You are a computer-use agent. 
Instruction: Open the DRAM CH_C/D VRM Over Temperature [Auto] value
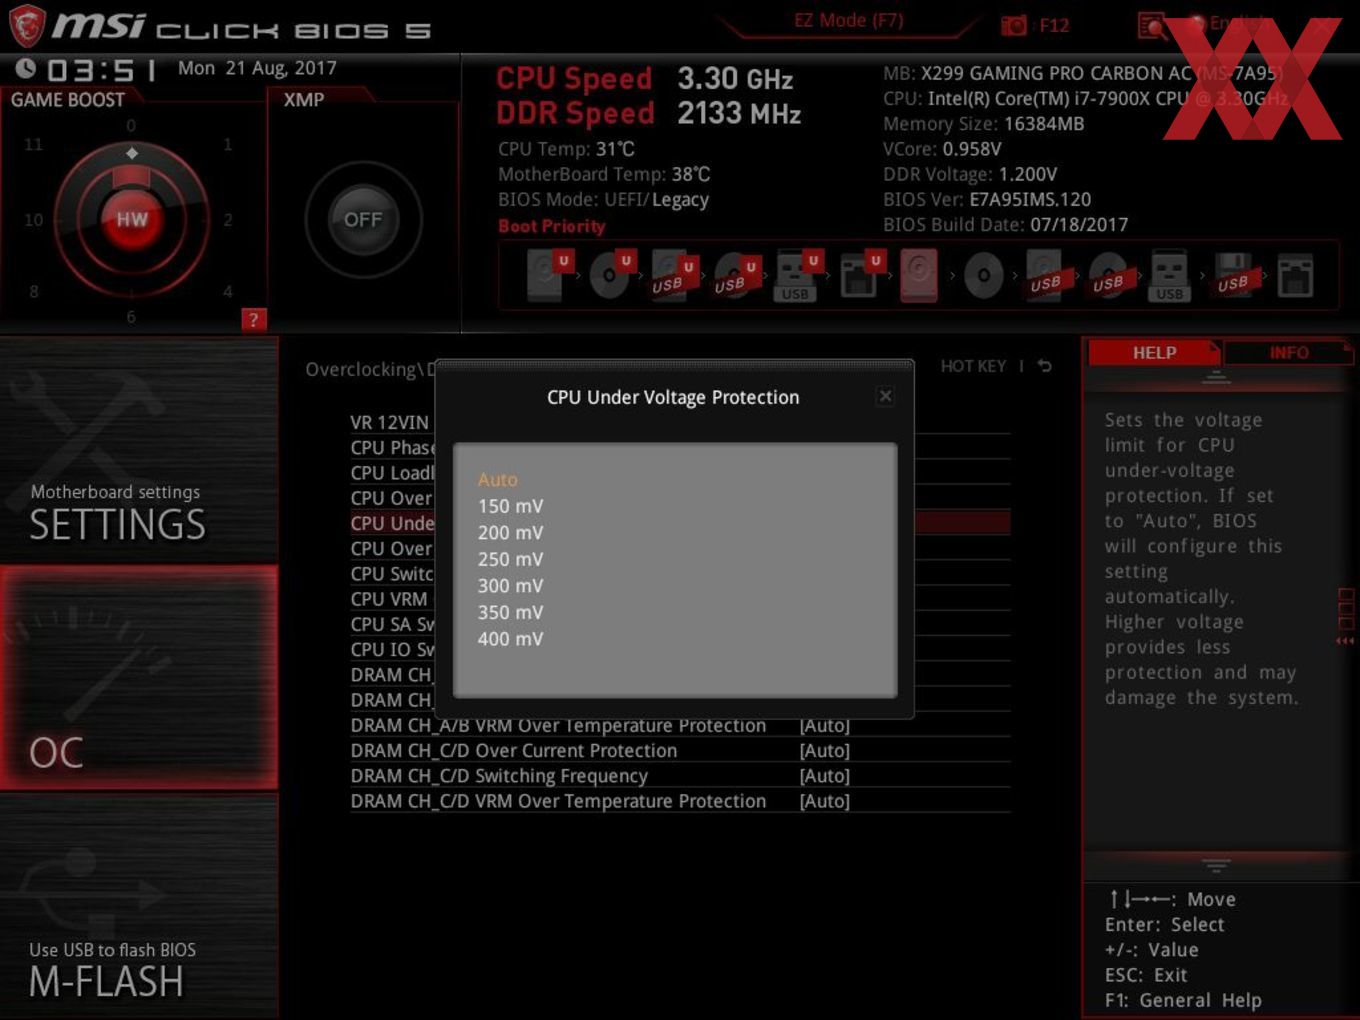click(824, 800)
